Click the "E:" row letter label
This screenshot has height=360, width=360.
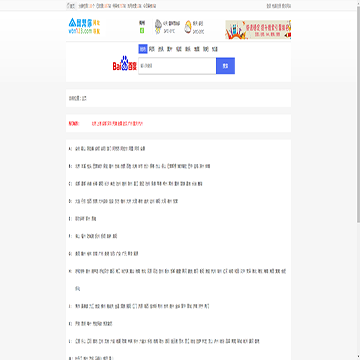click(70, 219)
